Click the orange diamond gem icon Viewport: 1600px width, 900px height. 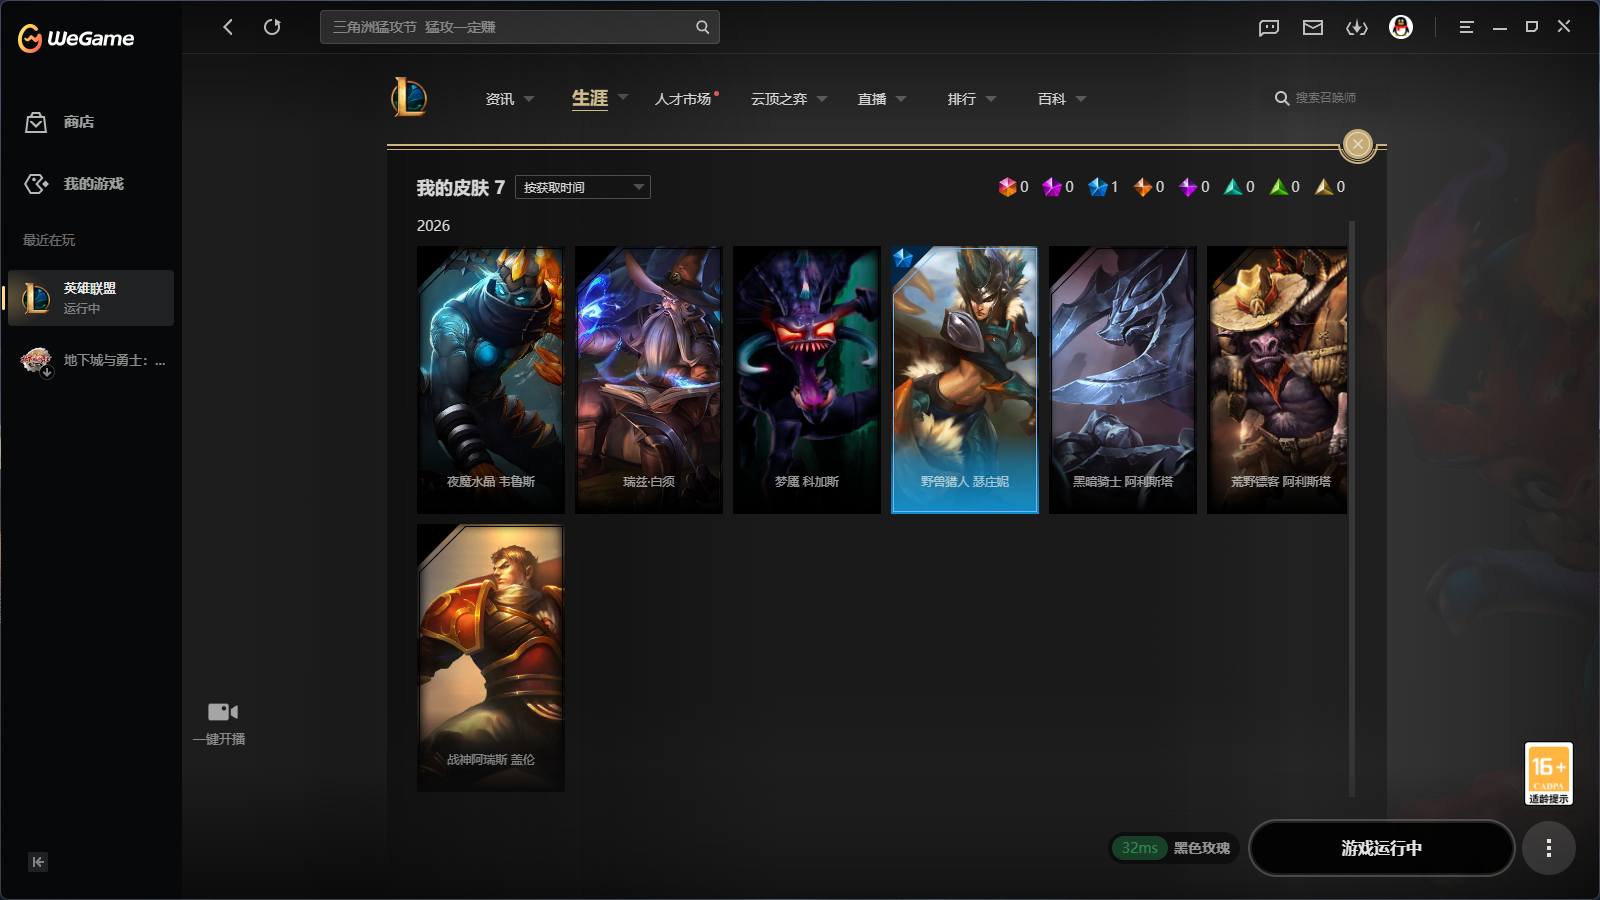tap(1143, 187)
